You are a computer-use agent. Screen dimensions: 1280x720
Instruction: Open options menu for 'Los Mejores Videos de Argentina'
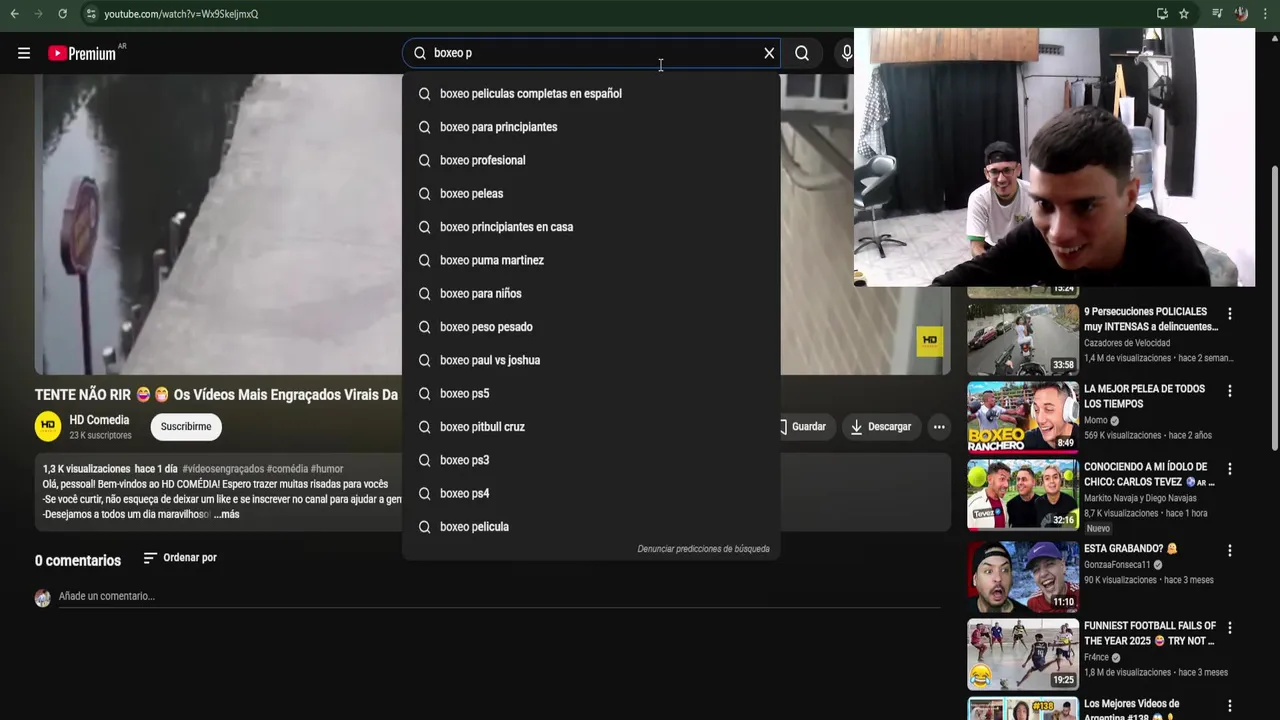tap(1230, 706)
